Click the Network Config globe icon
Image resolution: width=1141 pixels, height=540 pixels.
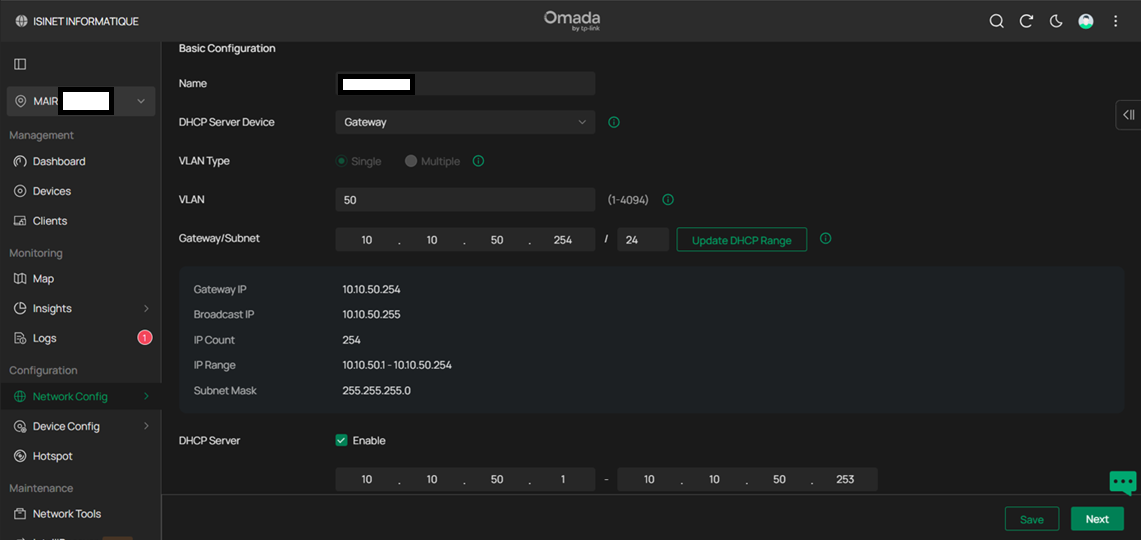20,397
